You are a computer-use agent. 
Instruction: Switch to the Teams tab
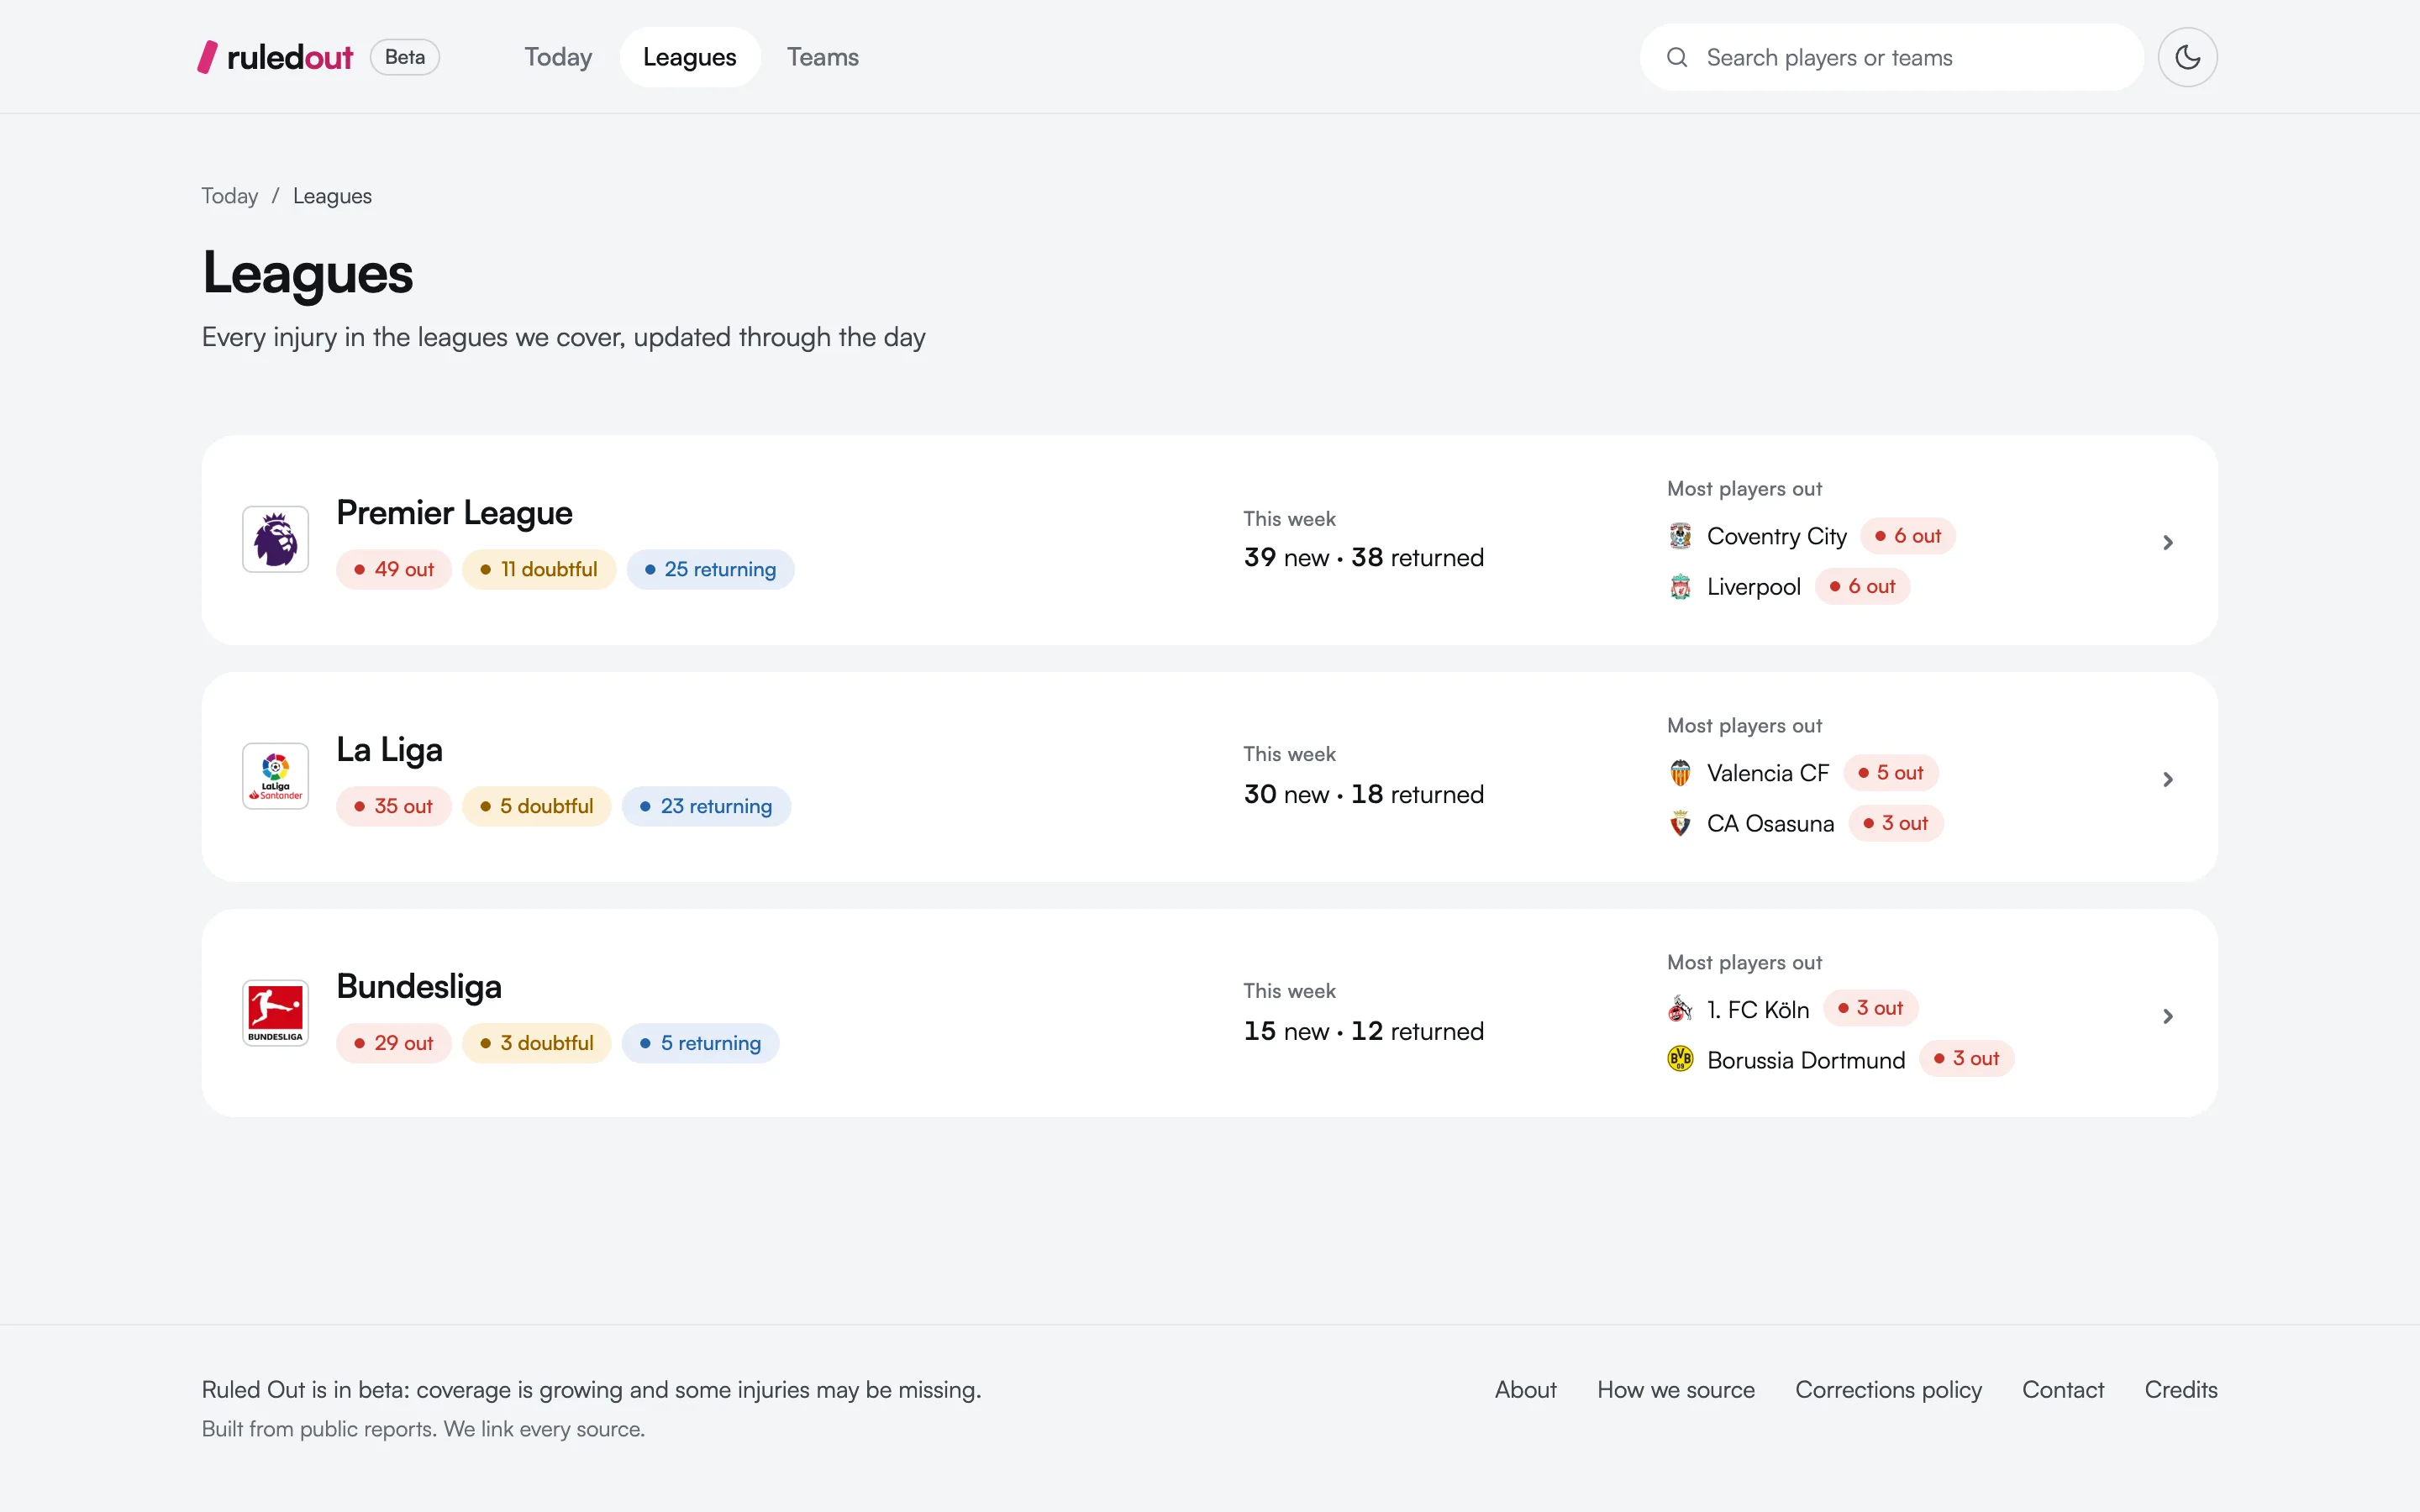822,57
